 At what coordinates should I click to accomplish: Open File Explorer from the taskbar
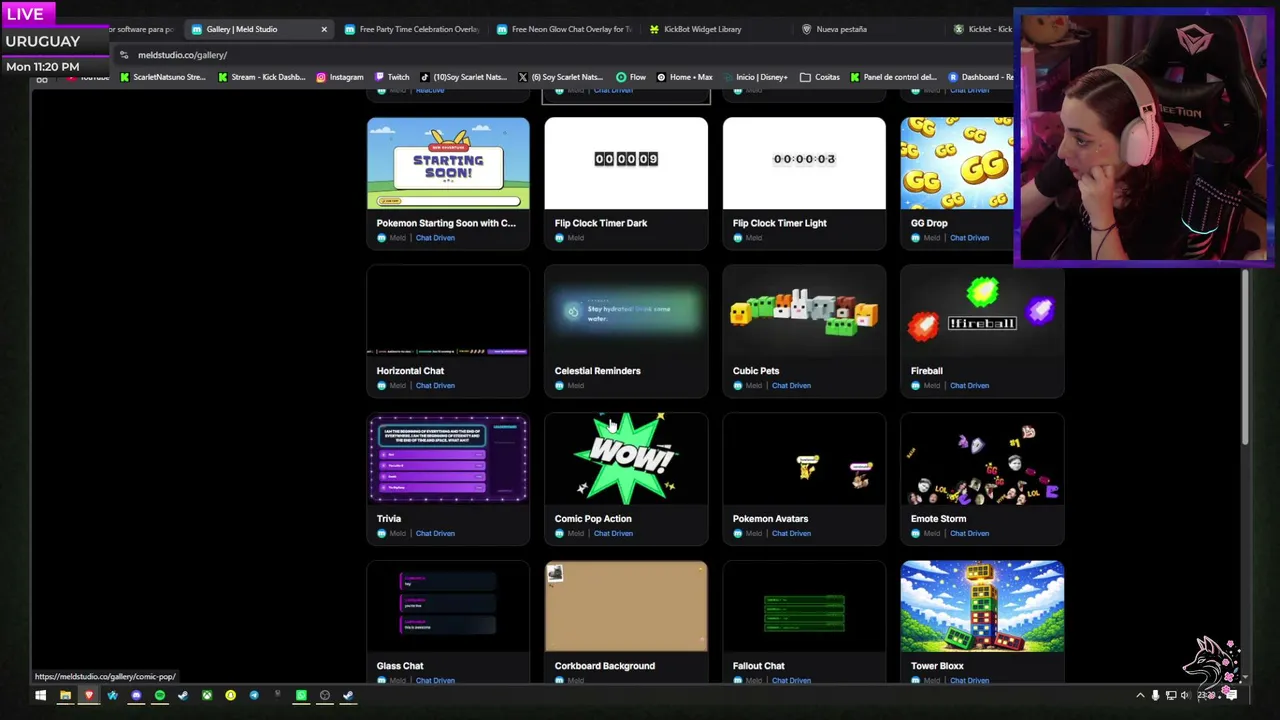click(65, 695)
